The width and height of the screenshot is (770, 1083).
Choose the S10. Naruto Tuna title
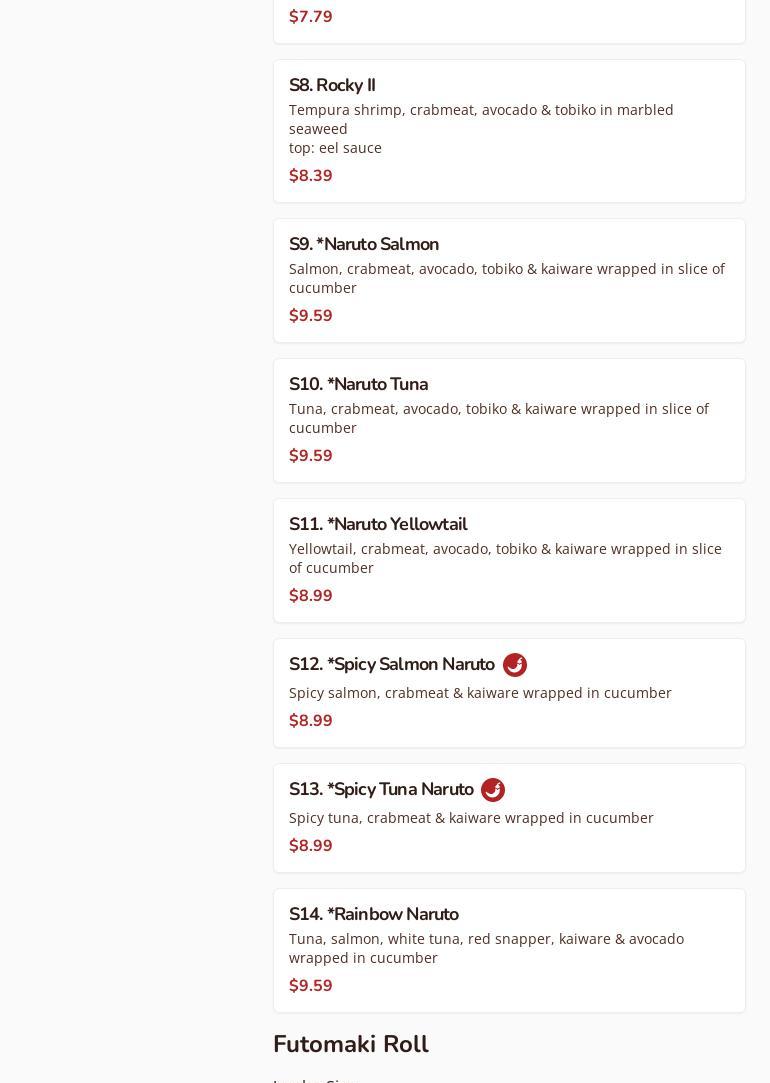point(358,385)
